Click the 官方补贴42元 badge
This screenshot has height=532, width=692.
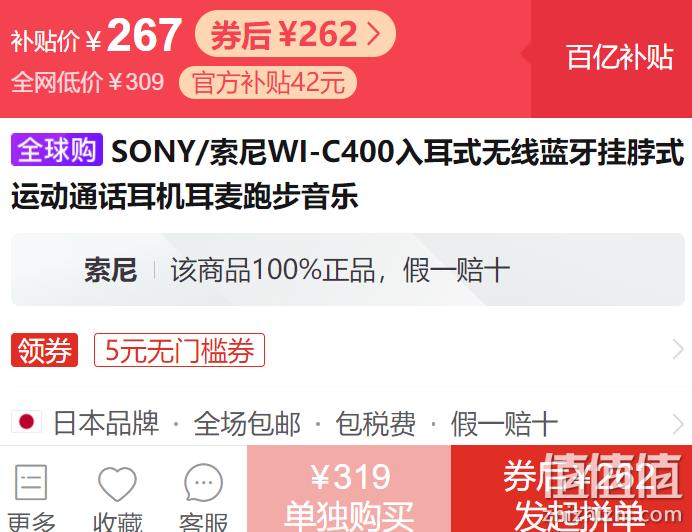point(268,82)
